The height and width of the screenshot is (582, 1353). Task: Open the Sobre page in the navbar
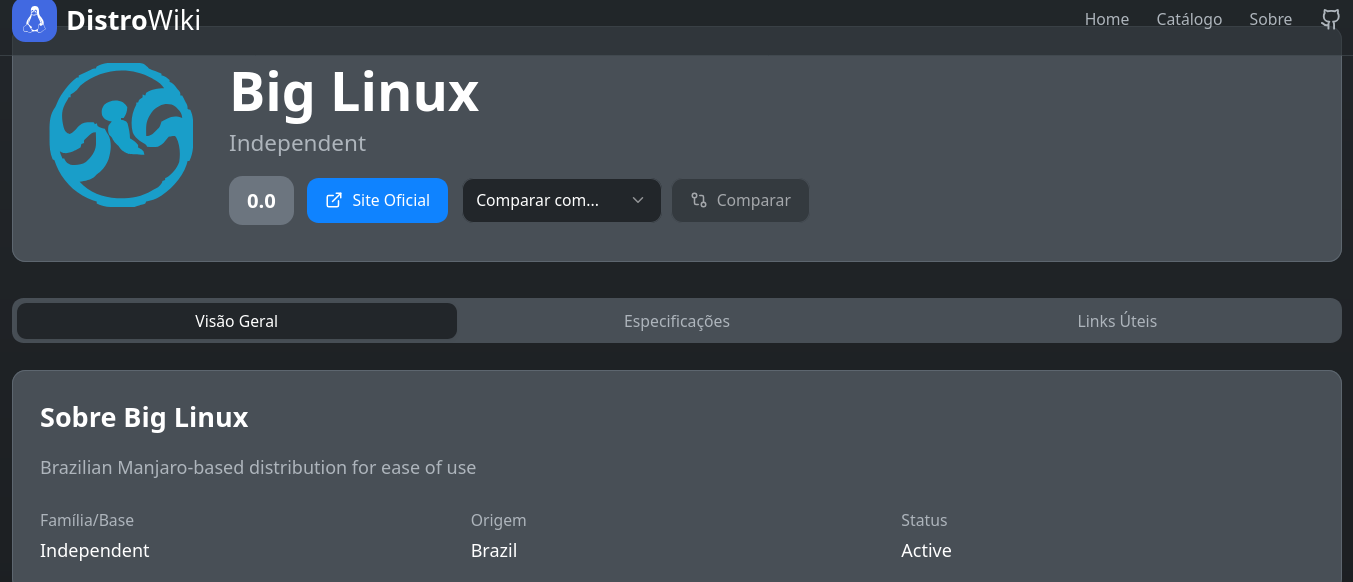(1270, 19)
